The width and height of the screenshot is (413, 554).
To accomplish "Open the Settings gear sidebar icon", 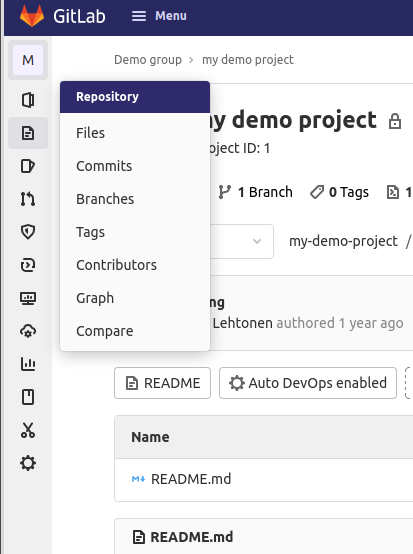I will tap(28, 463).
